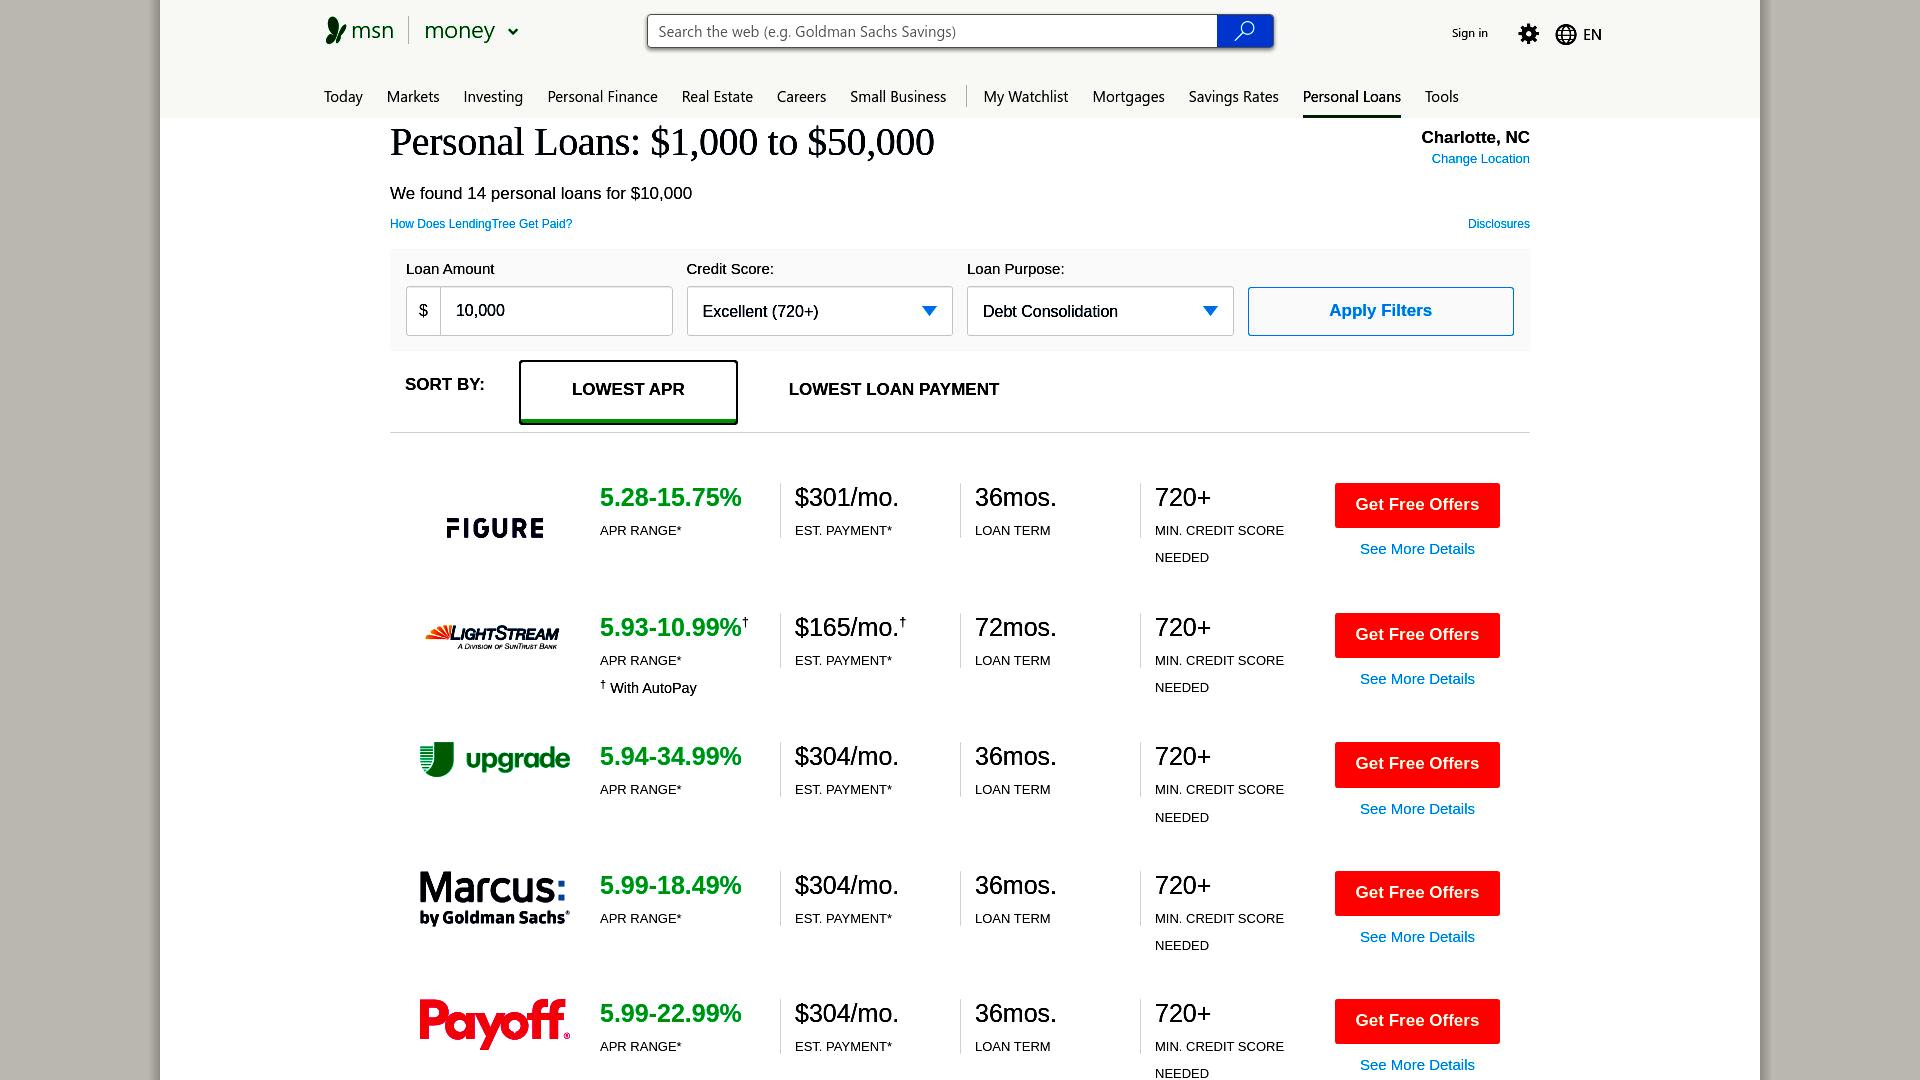Open the Credit Score dropdown
This screenshot has height=1080, width=1920.
pyautogui.click(x=819, y=311)
